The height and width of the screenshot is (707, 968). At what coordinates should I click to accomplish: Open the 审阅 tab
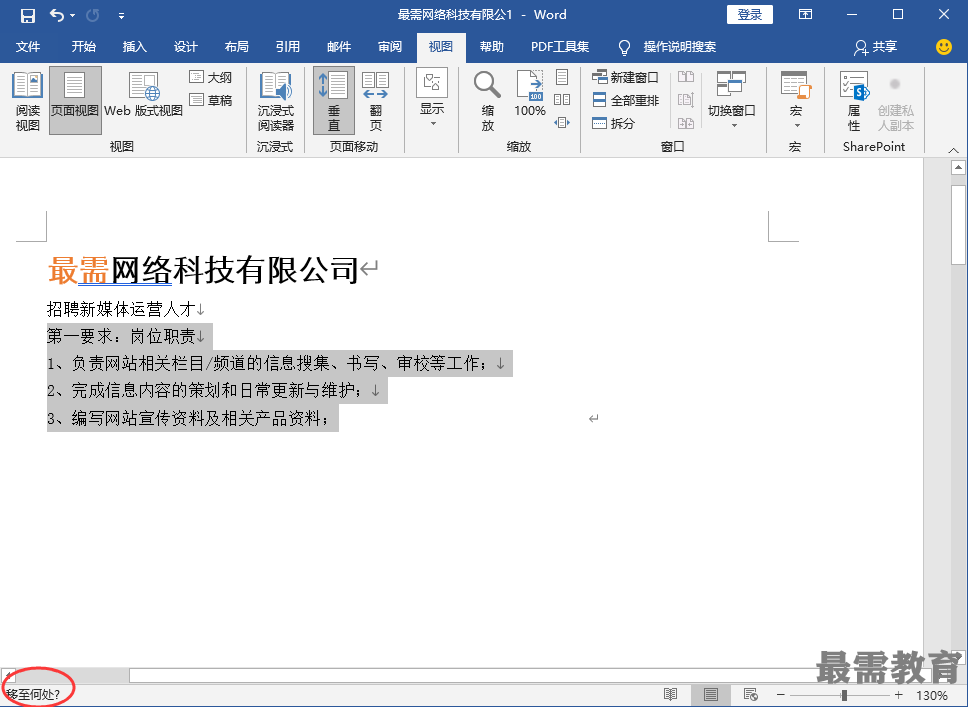pos(390,47)
